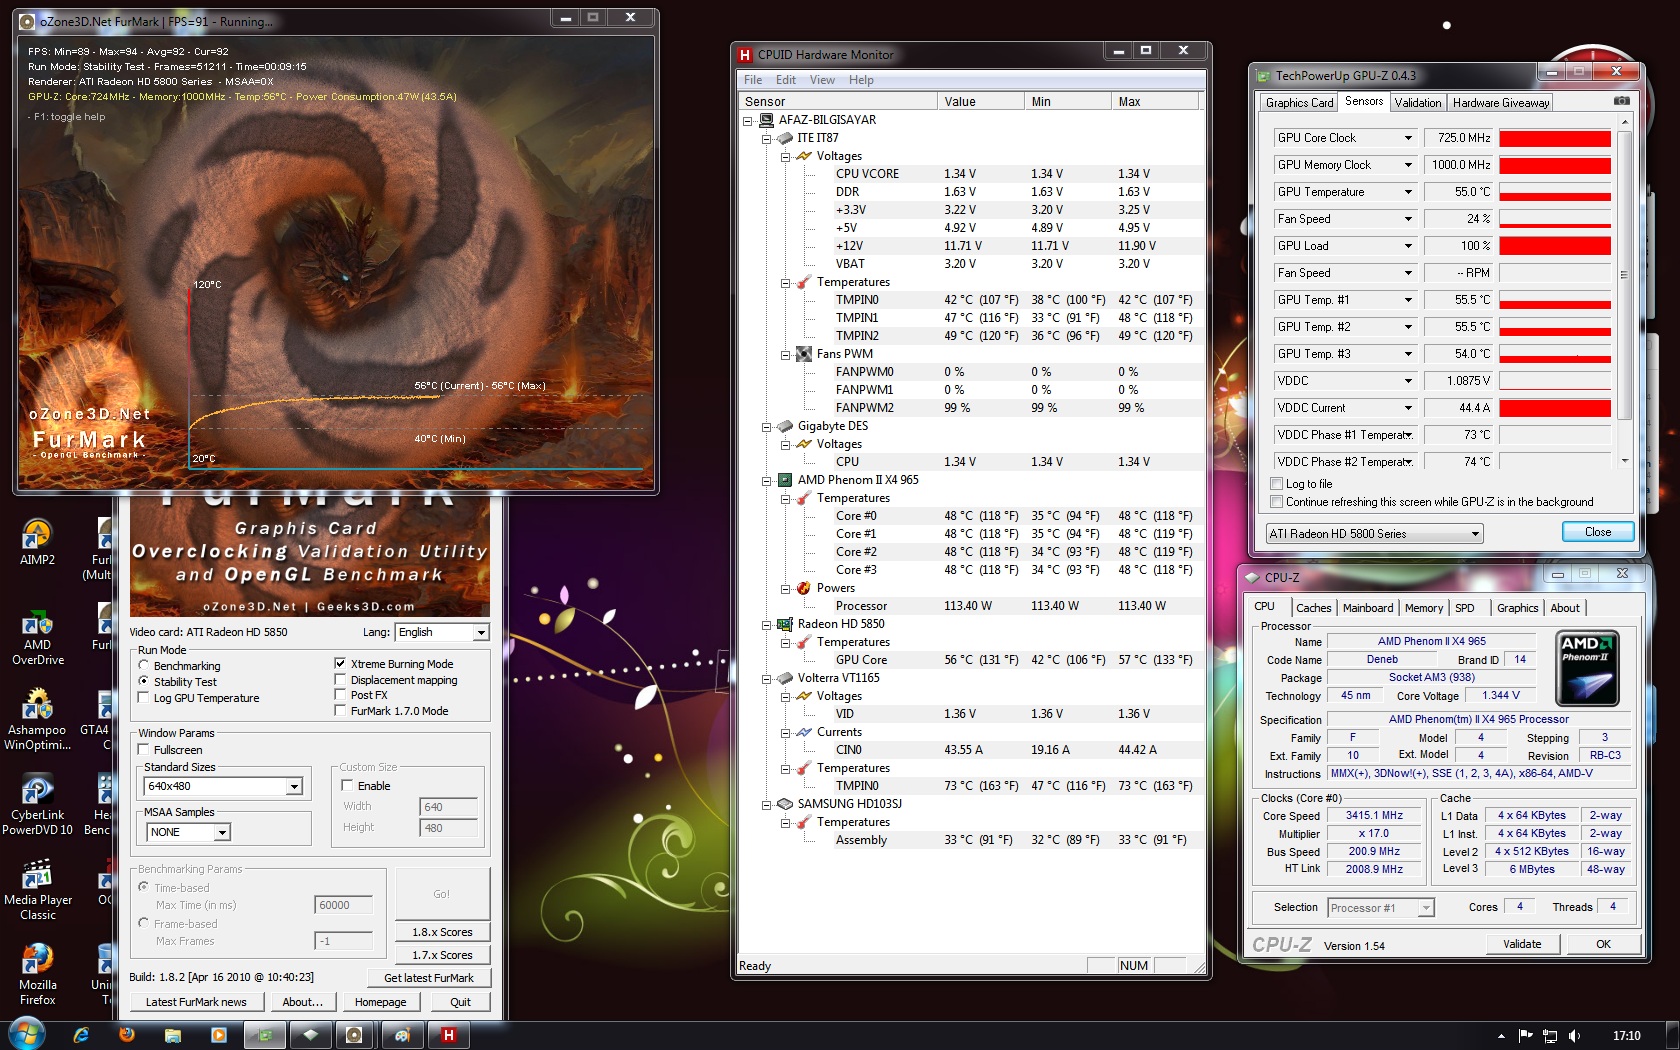
Task: Select Benchmarking run mode
Action: click(x=144, y=665)
